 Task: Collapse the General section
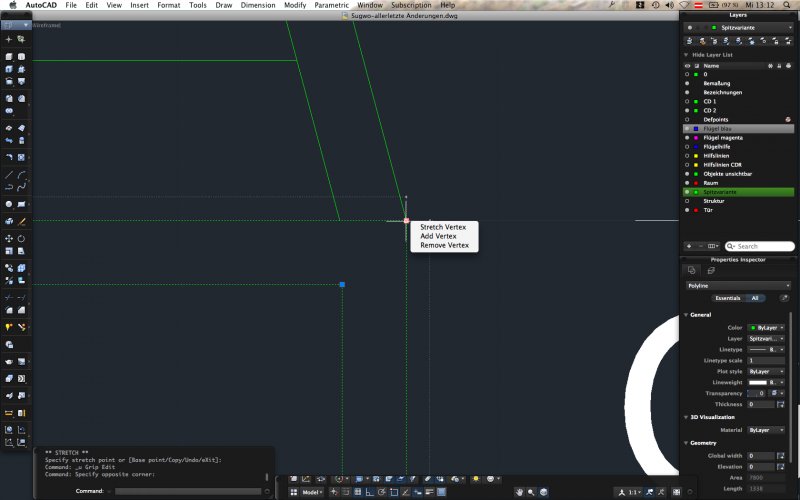[x=686, y=315]
